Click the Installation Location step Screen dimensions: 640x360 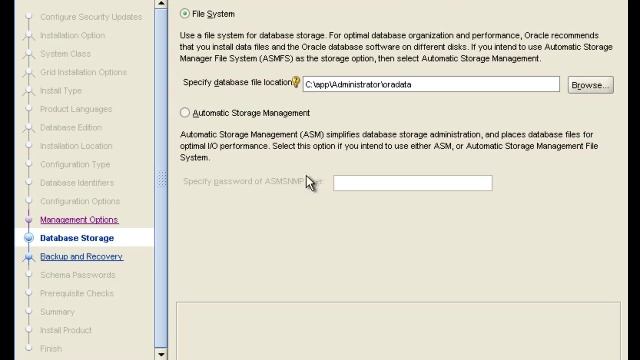(76, 146)
